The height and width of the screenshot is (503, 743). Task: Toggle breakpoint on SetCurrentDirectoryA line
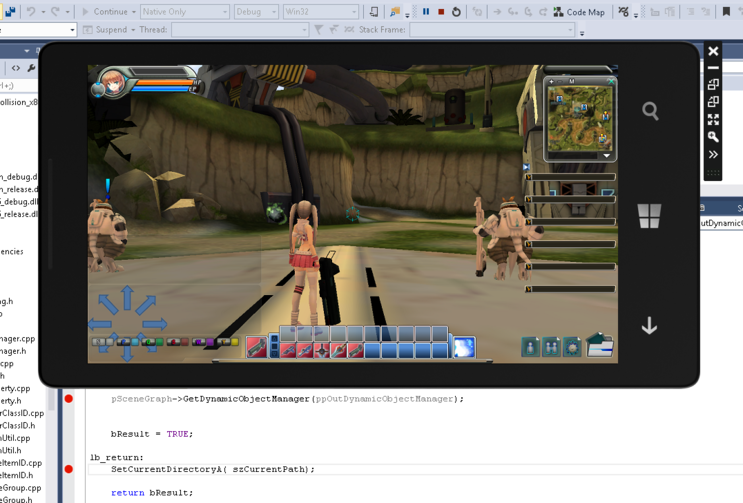point(69,469)
